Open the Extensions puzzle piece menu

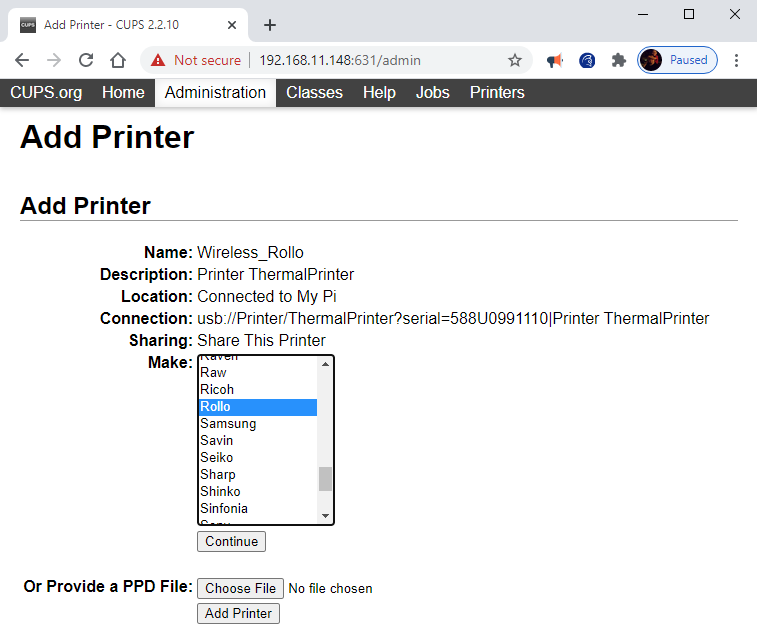[x=618, y=60]
